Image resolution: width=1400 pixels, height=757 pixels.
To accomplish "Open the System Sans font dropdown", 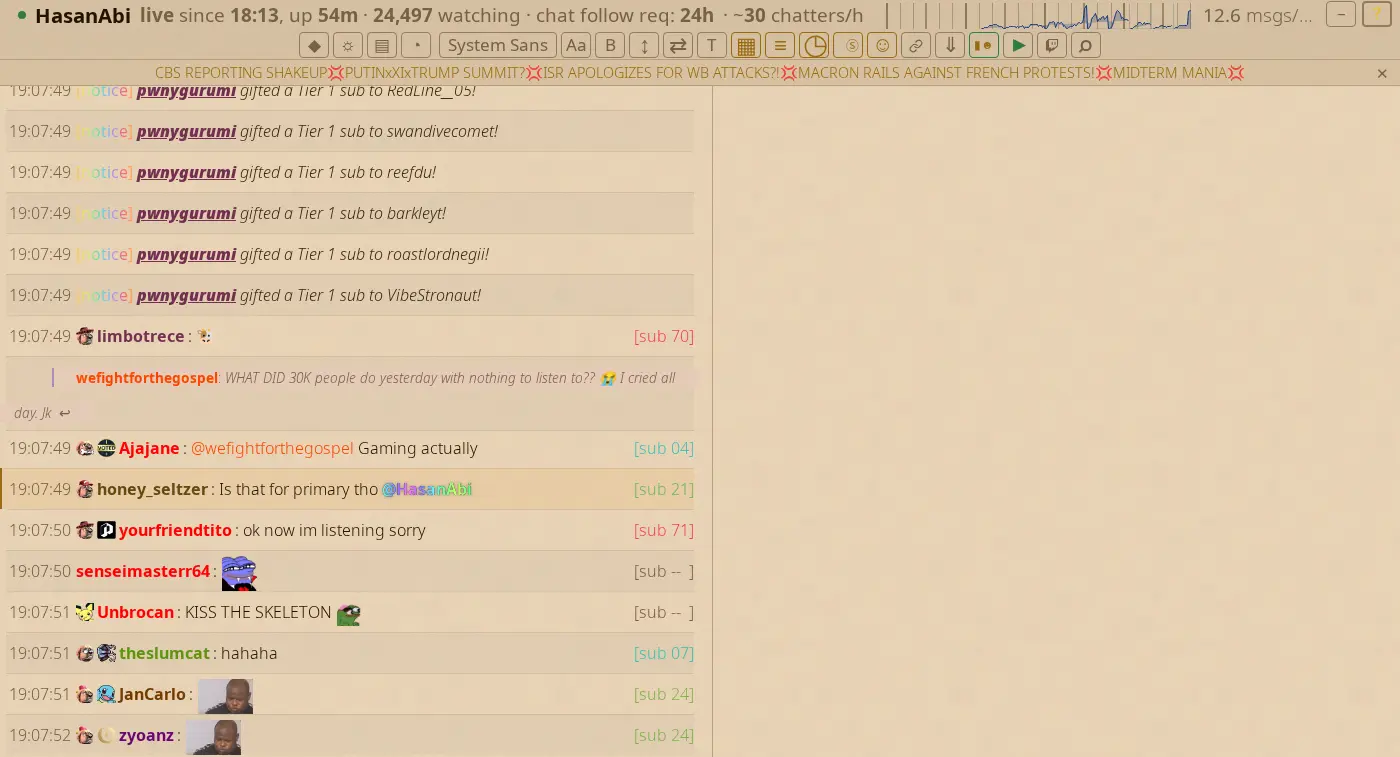I will (498, 45).
